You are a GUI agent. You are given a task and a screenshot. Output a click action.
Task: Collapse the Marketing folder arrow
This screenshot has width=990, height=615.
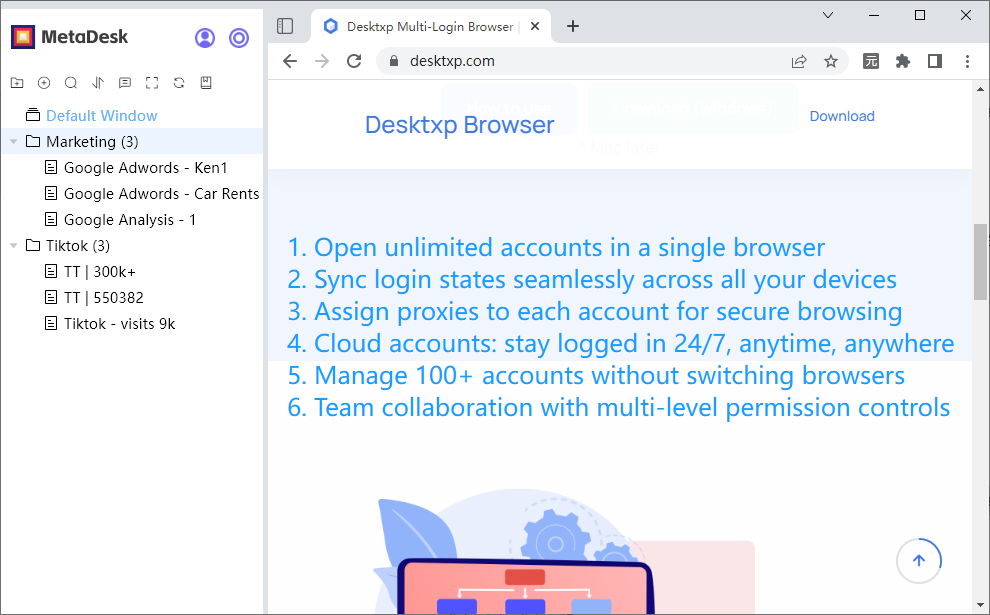[x=13, y=141]
